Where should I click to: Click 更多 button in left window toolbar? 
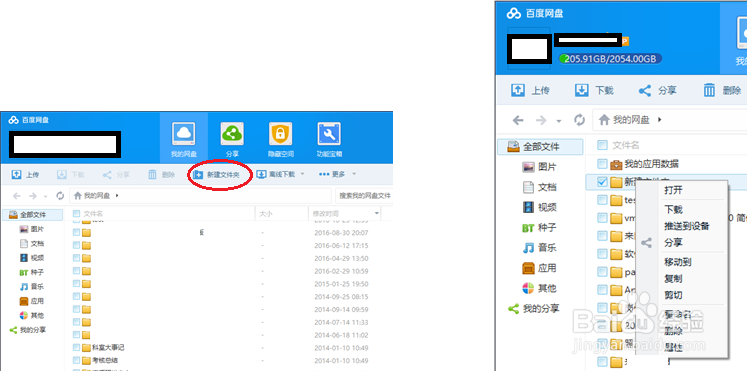[332, 174]
